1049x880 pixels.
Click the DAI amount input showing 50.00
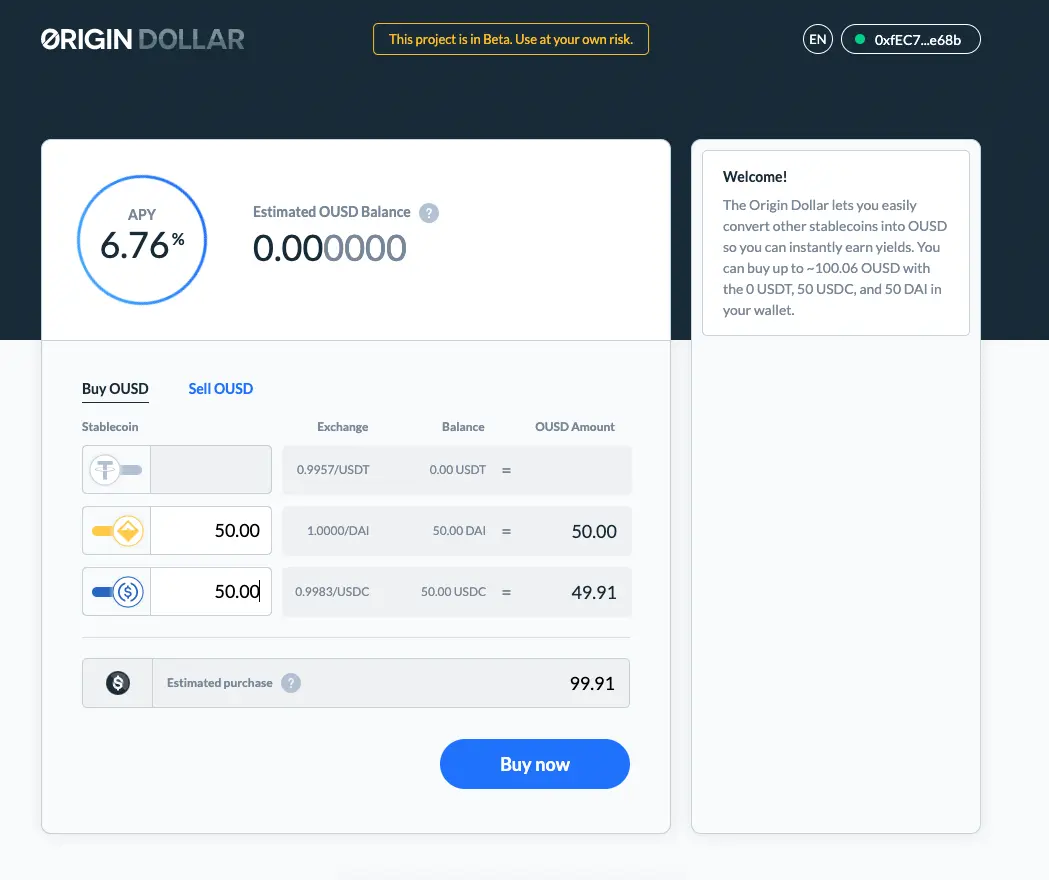pos(211,531)
